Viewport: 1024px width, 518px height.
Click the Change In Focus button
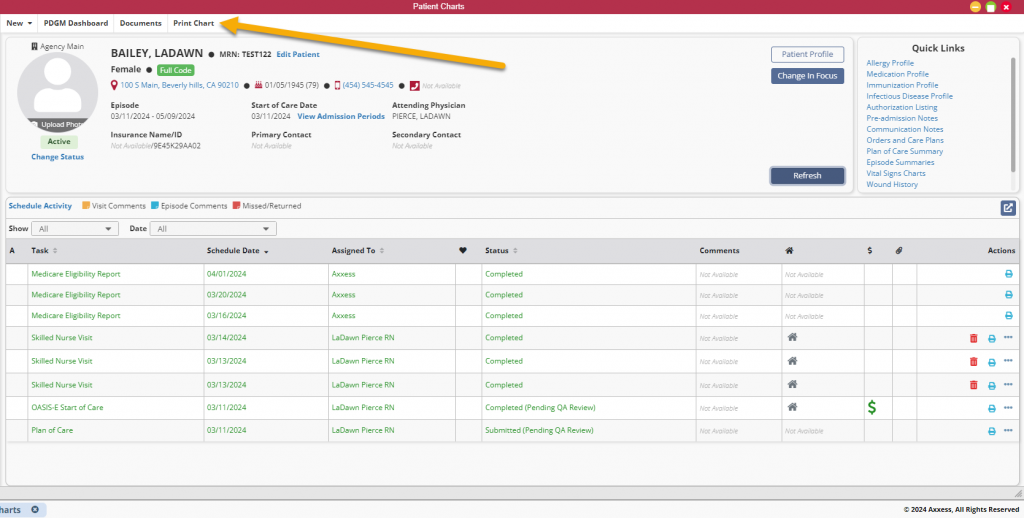pyautogui.click(x=807, y=76)
